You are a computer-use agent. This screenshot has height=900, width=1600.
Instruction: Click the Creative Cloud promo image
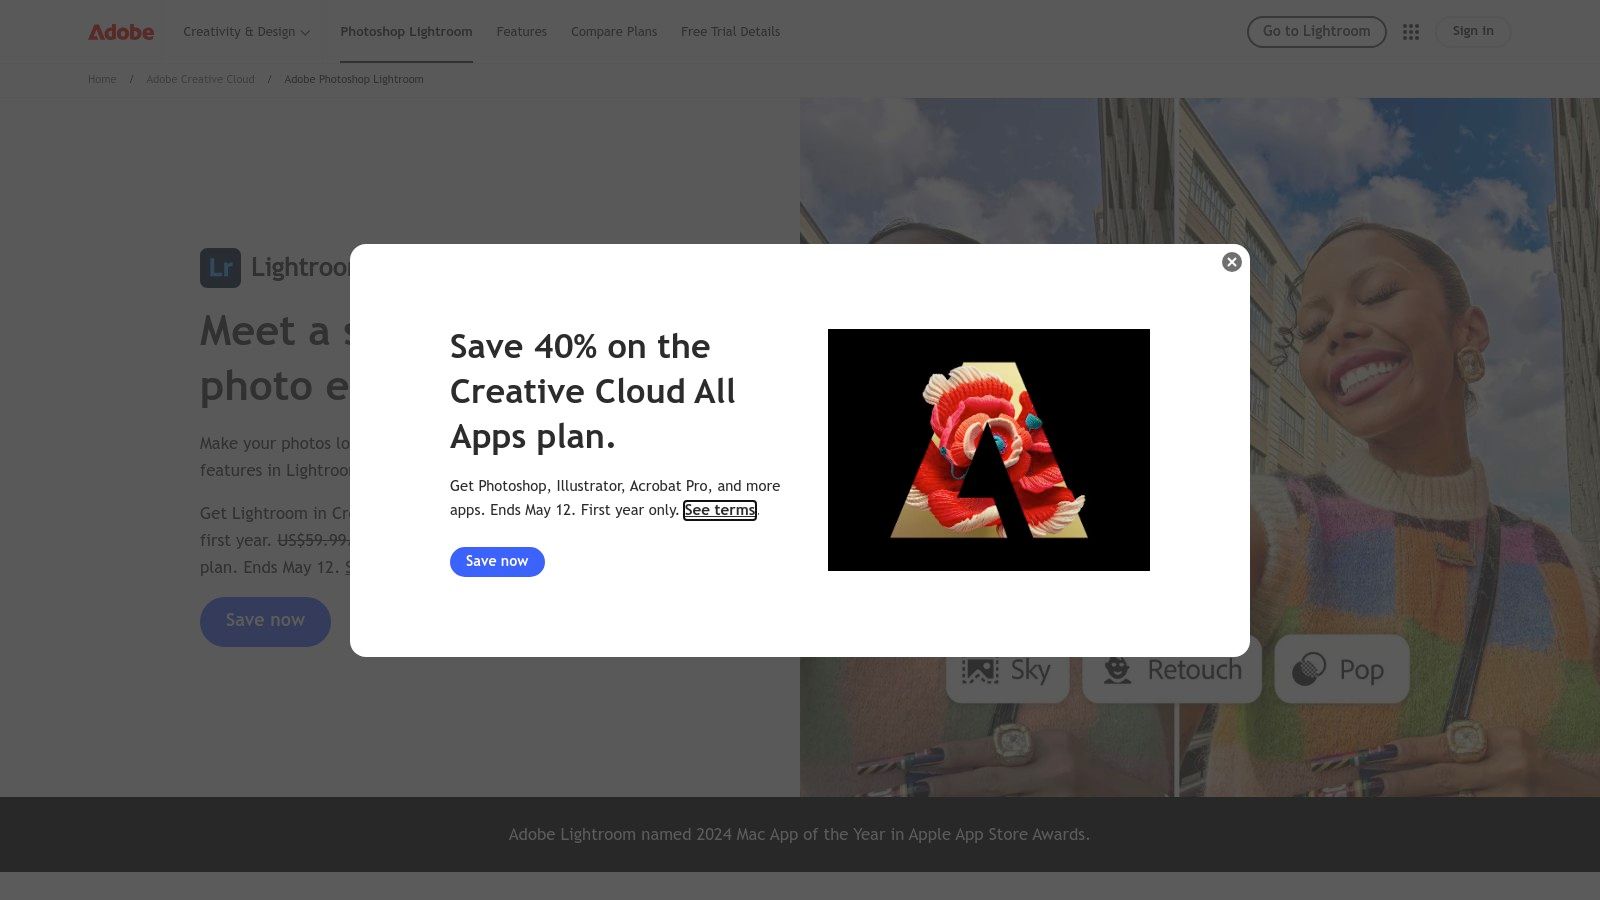click(989, 450)
